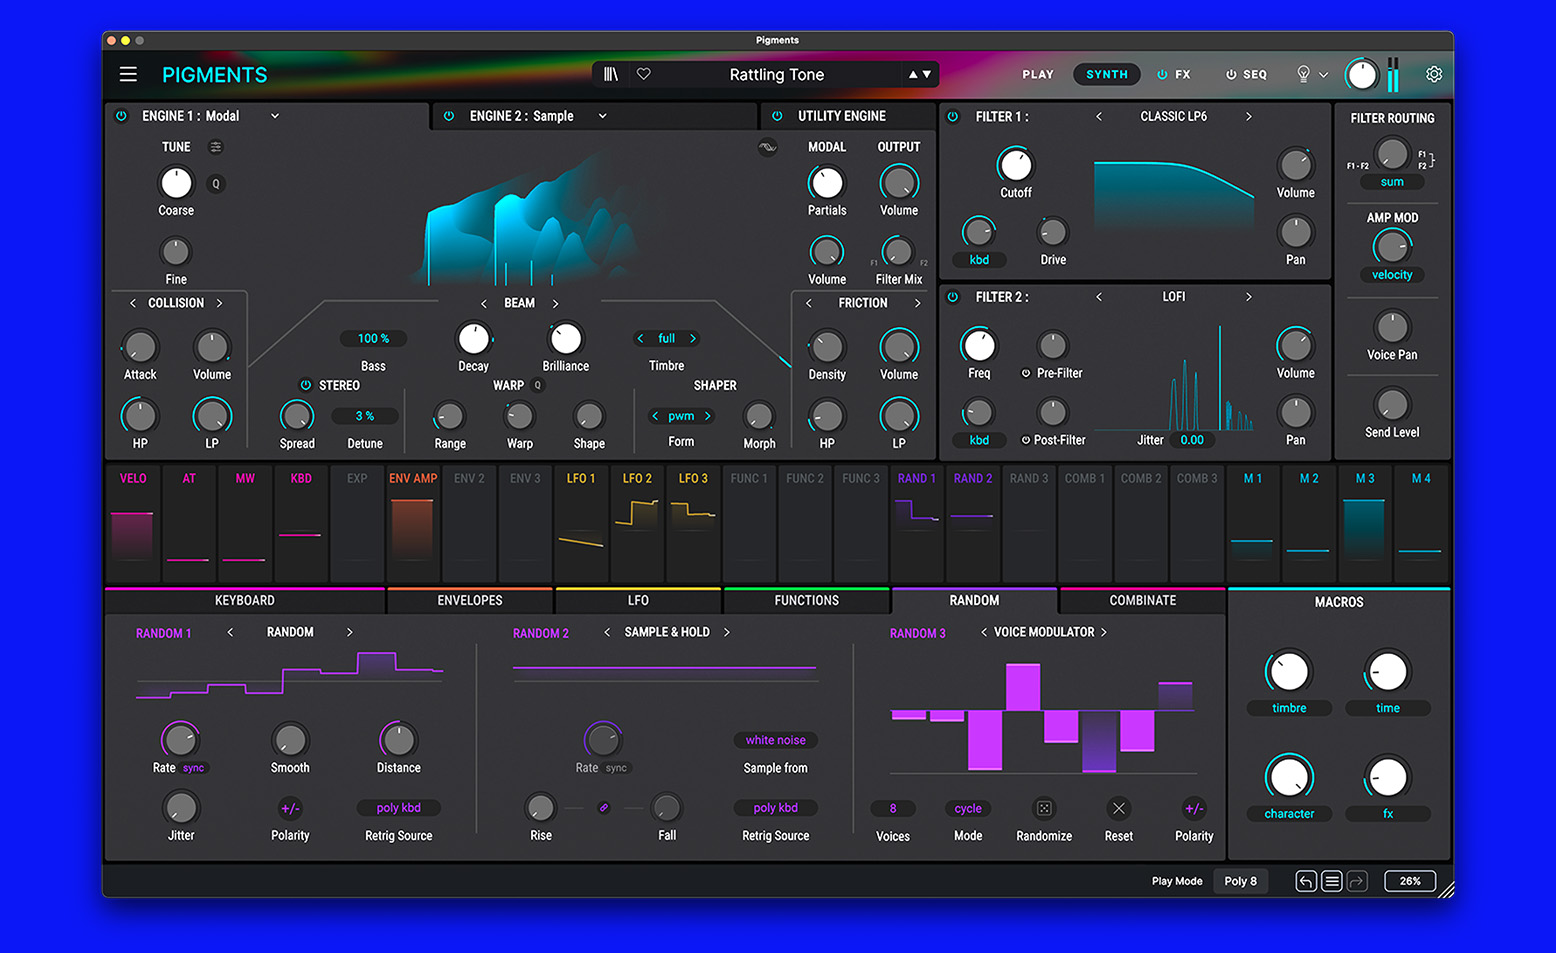
Task: Open the history list icon
Action: (1331, 881)
